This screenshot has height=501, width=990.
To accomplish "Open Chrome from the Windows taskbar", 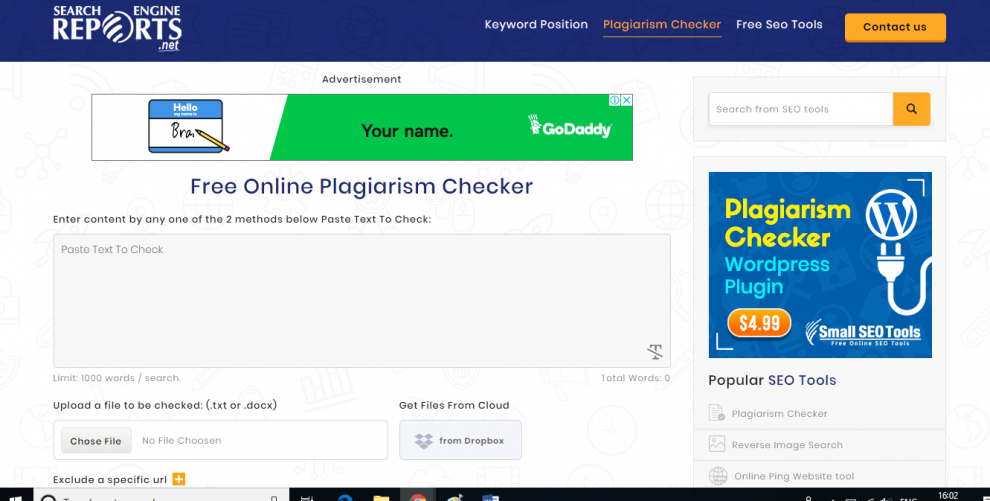I will pos(416,496).
